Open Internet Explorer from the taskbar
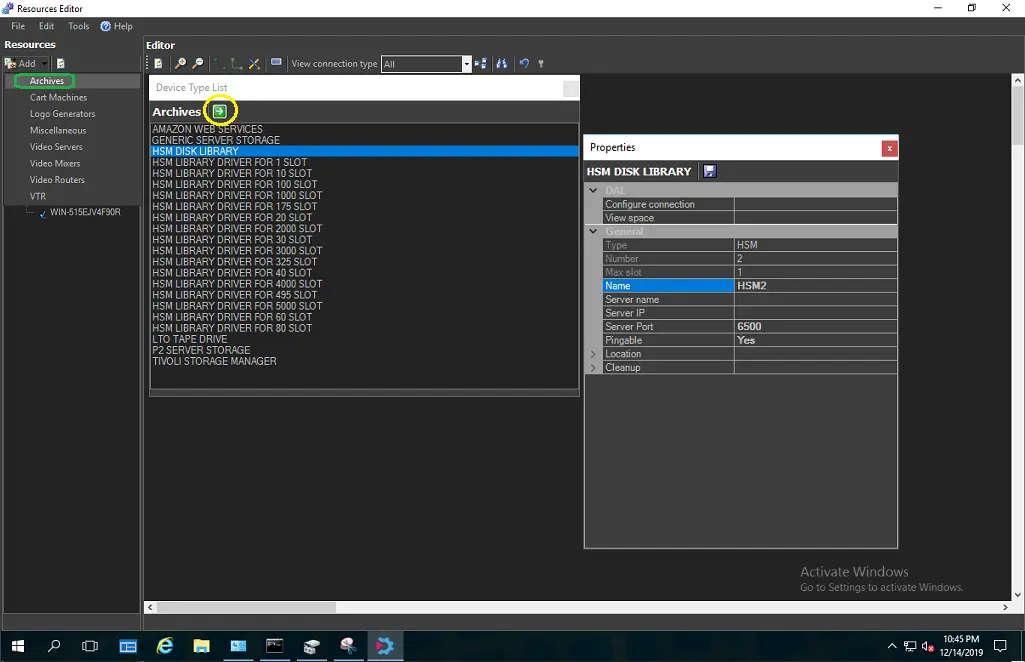 pos(165,646)
